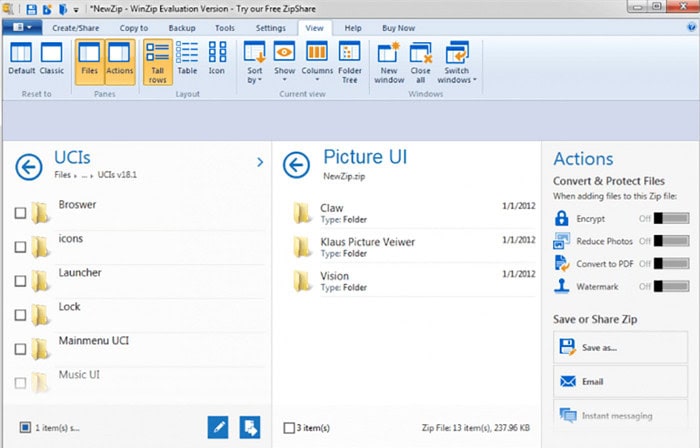
Task: Select the Table layout
Action: pyautogui.click(x=187, y=58)
